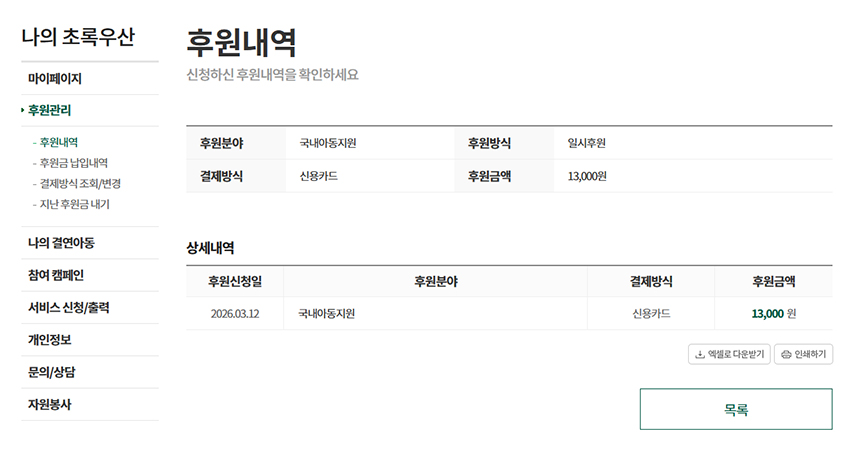Collapse the 후원관리 sidebar section
The width and height of the screenshot is (860, 449).
tap(49, 110)
